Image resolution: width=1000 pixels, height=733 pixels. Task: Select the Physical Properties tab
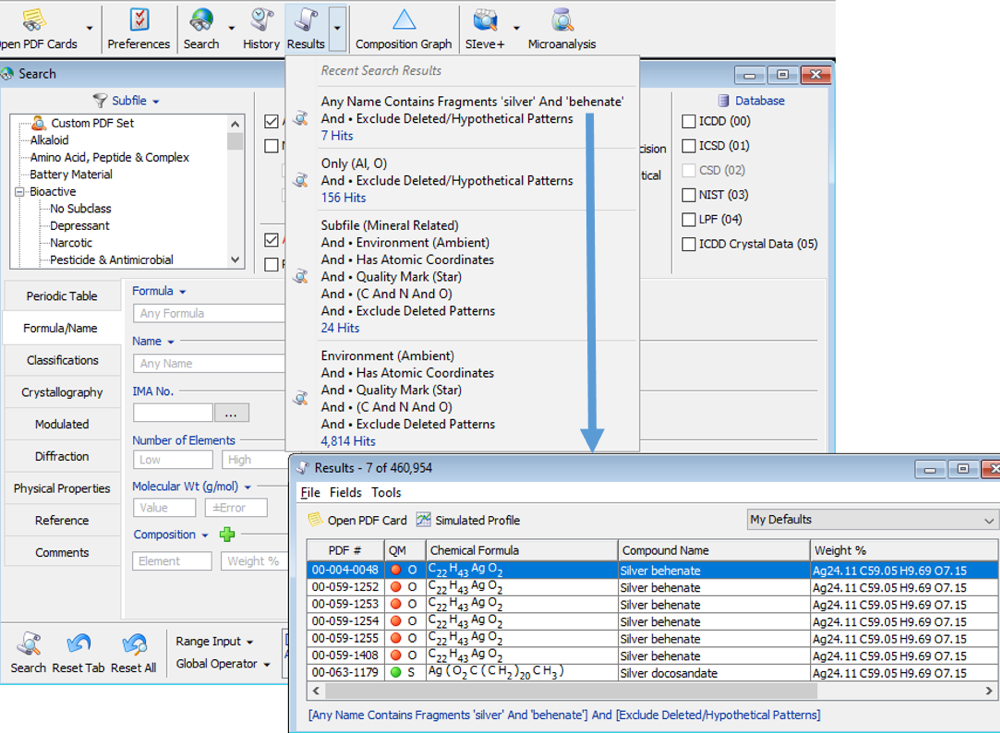click(x=62, y=489)
